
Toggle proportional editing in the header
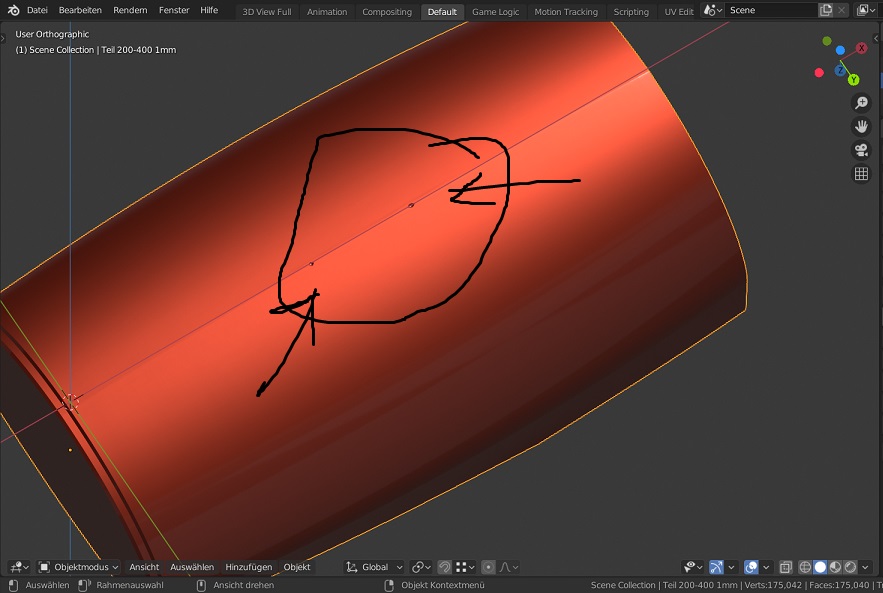[x=488, y=567]
